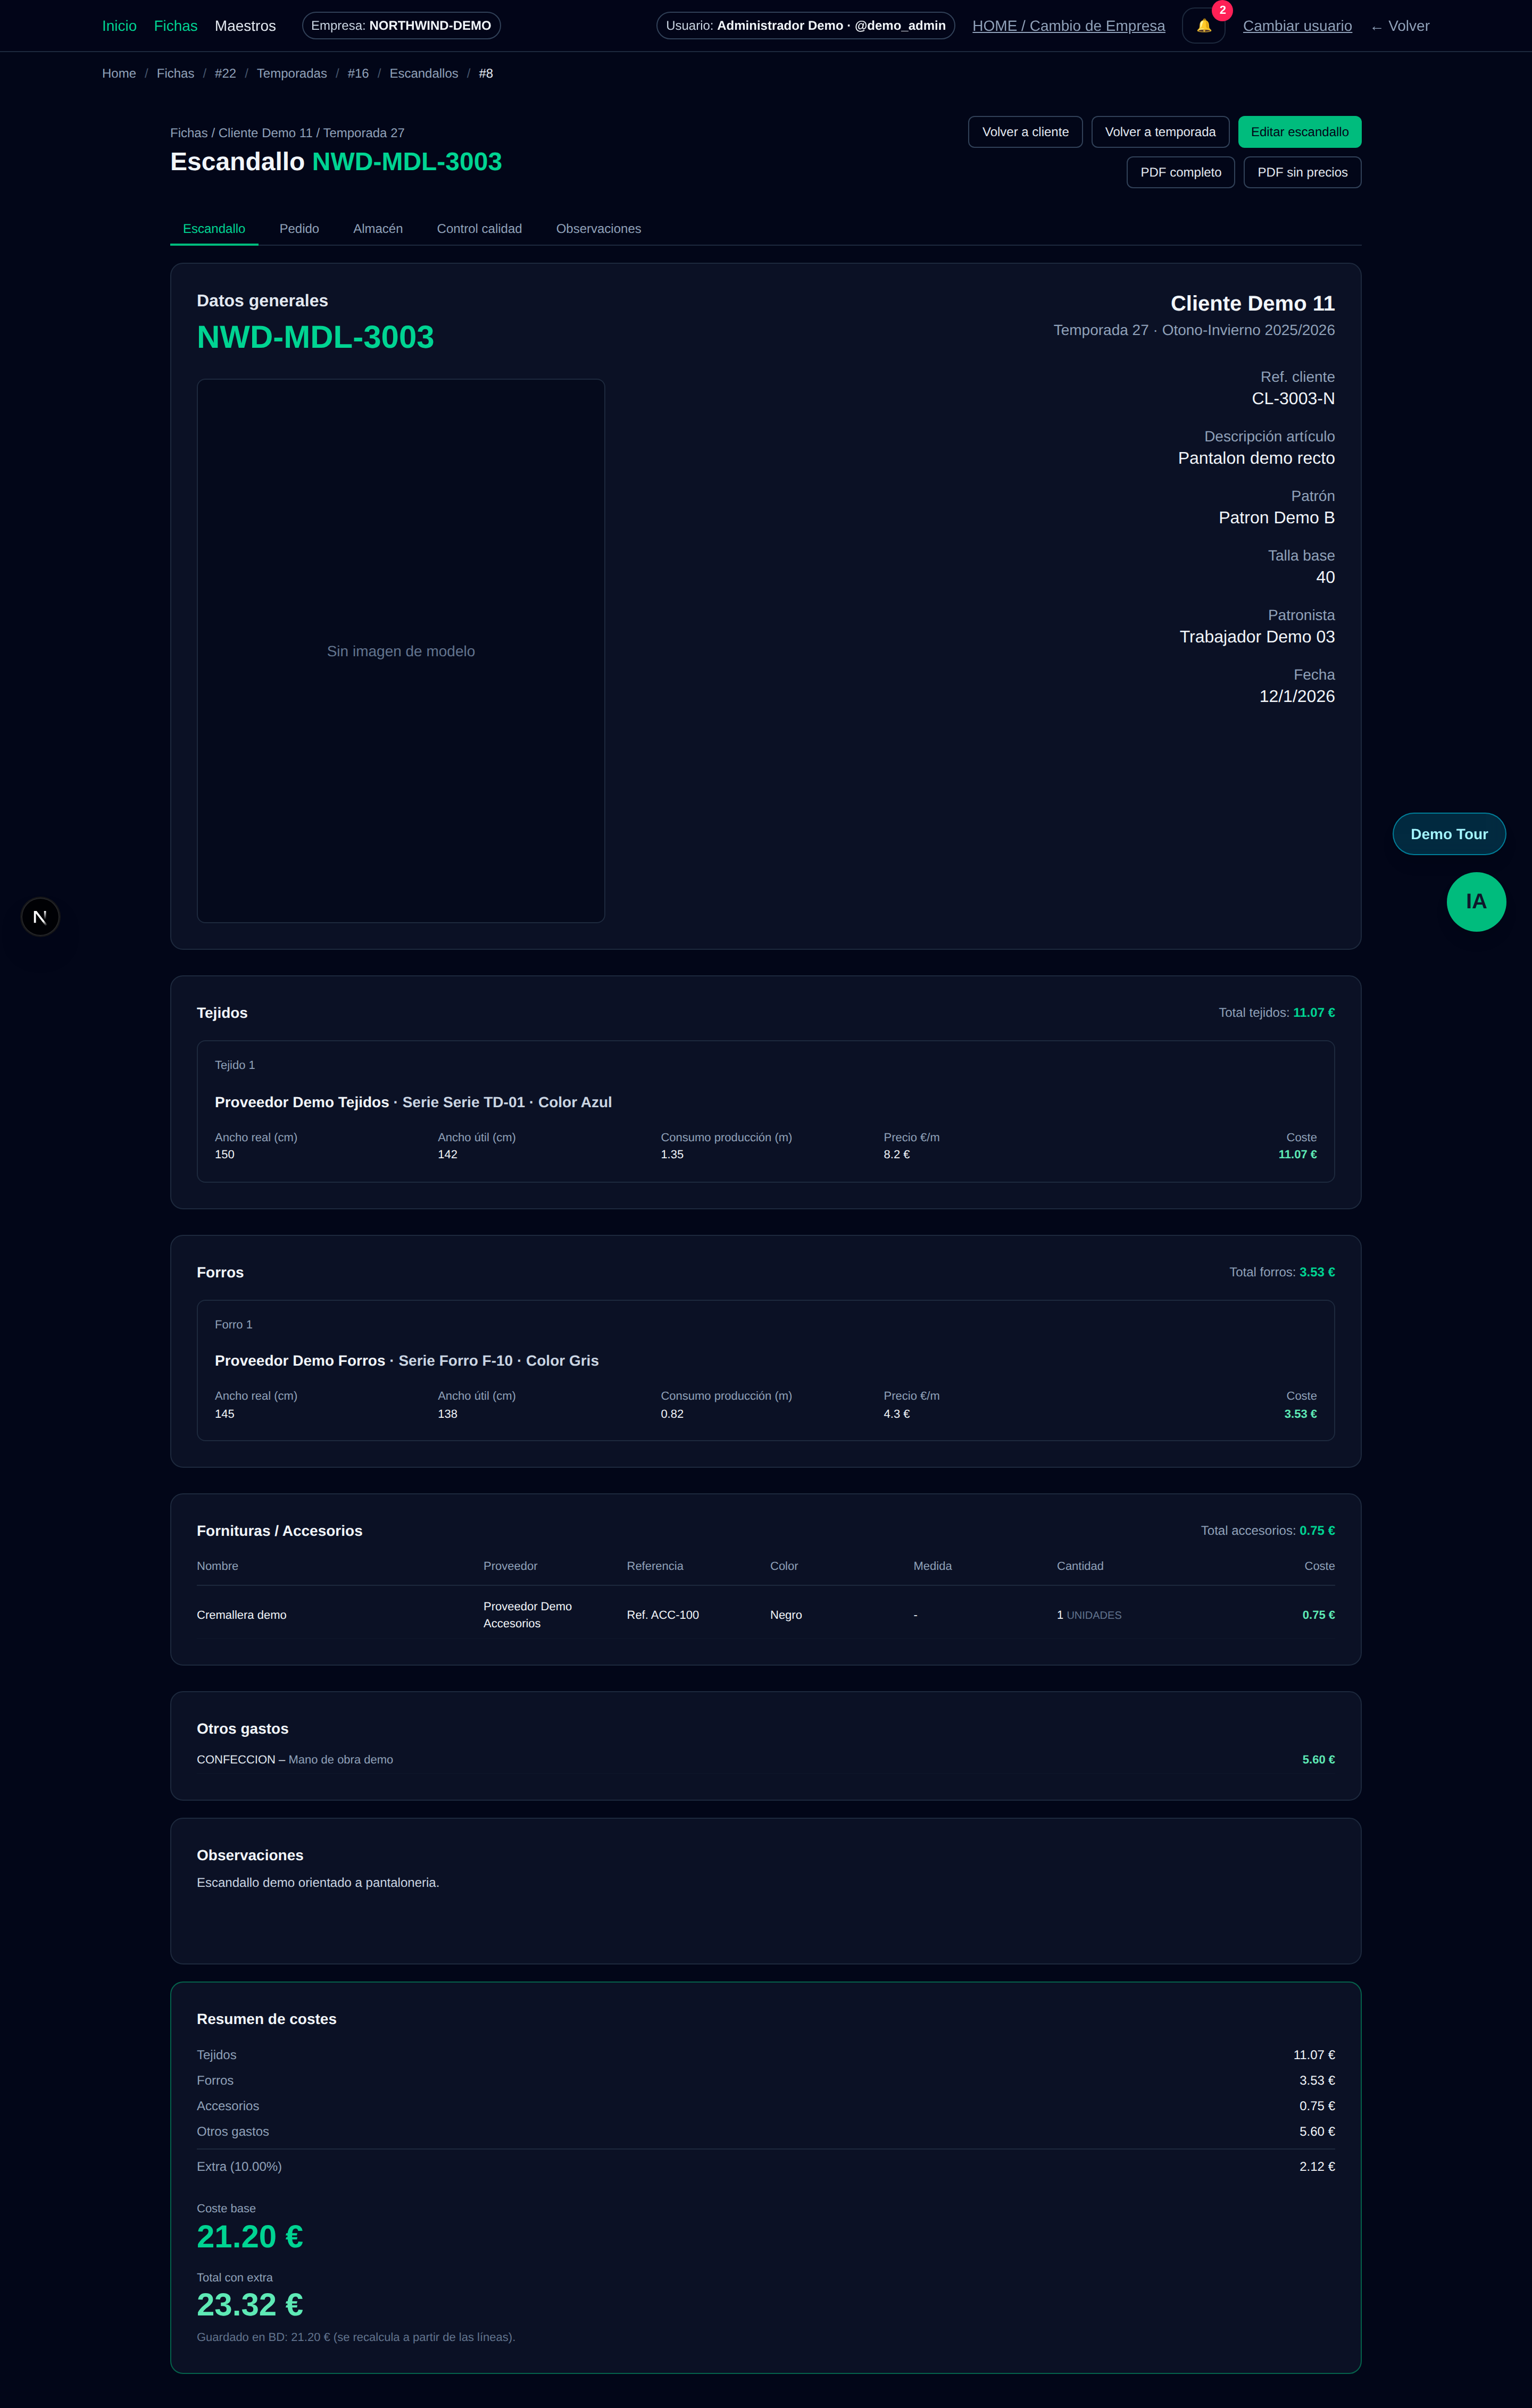Viewport: 1532px width, 2408px height.
Task: Click Editar escandallo button
Action: pos(1298,132)
